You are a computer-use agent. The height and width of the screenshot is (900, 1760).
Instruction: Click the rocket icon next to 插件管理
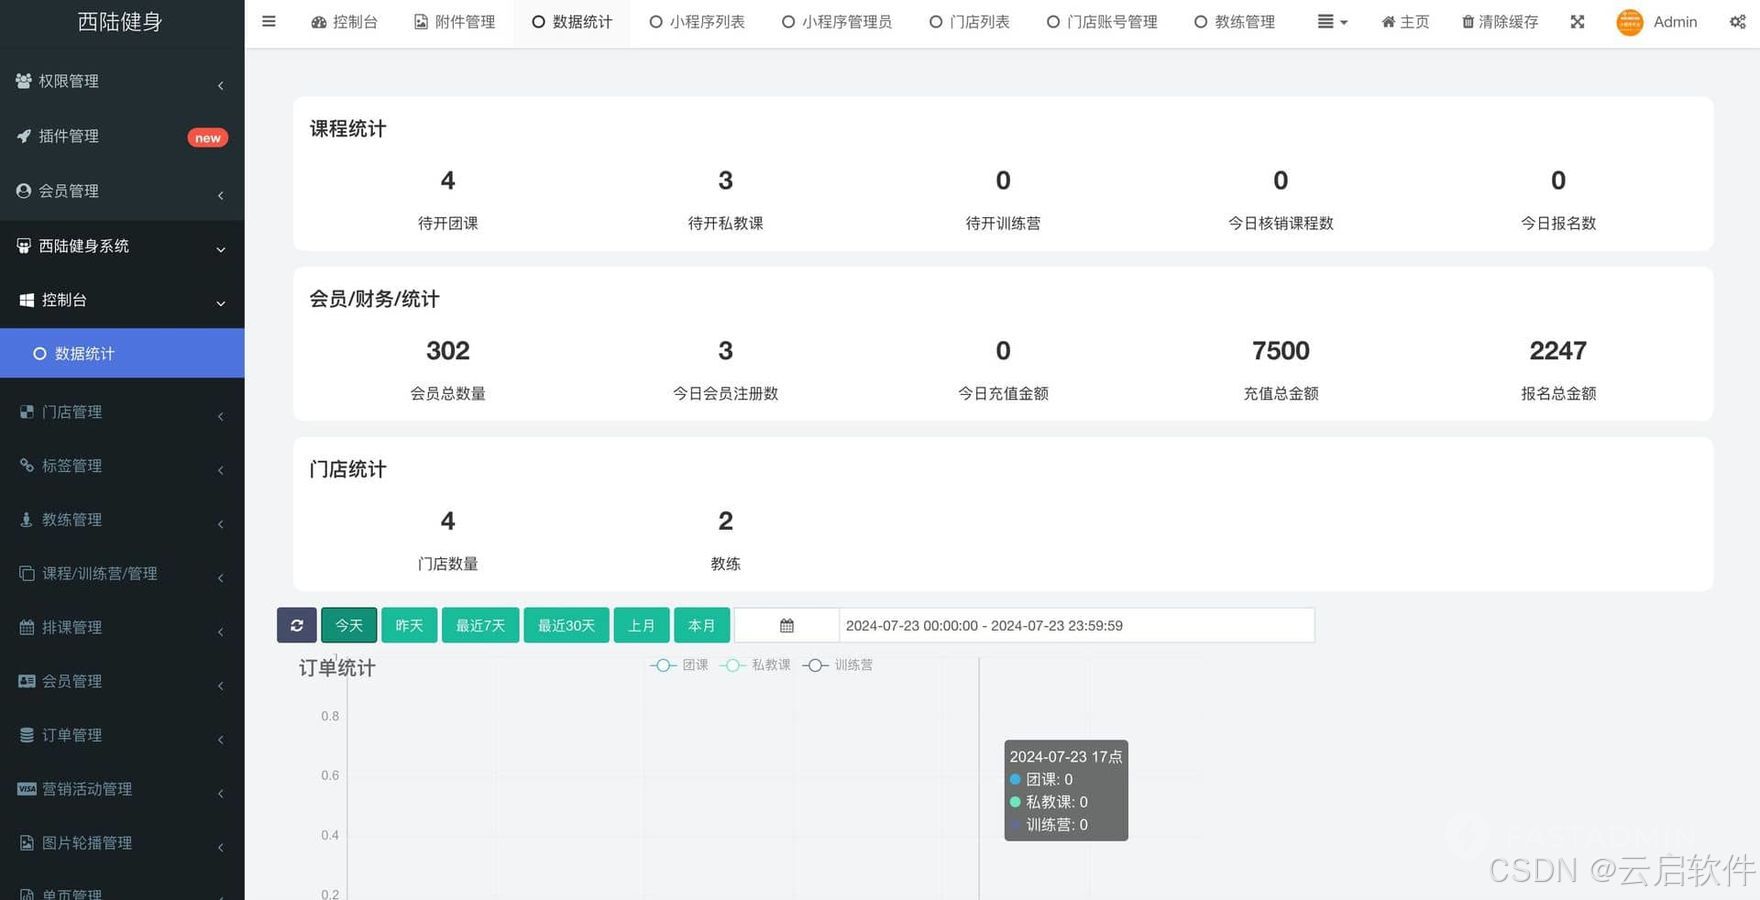[x=24, y=136]
